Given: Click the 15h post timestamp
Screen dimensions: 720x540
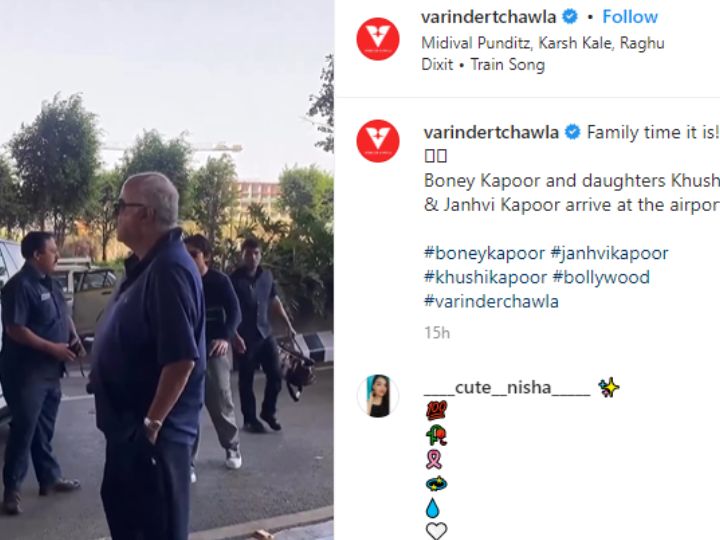Looking at the screenshot, I should pyautogui.click(x=437, y=333).
